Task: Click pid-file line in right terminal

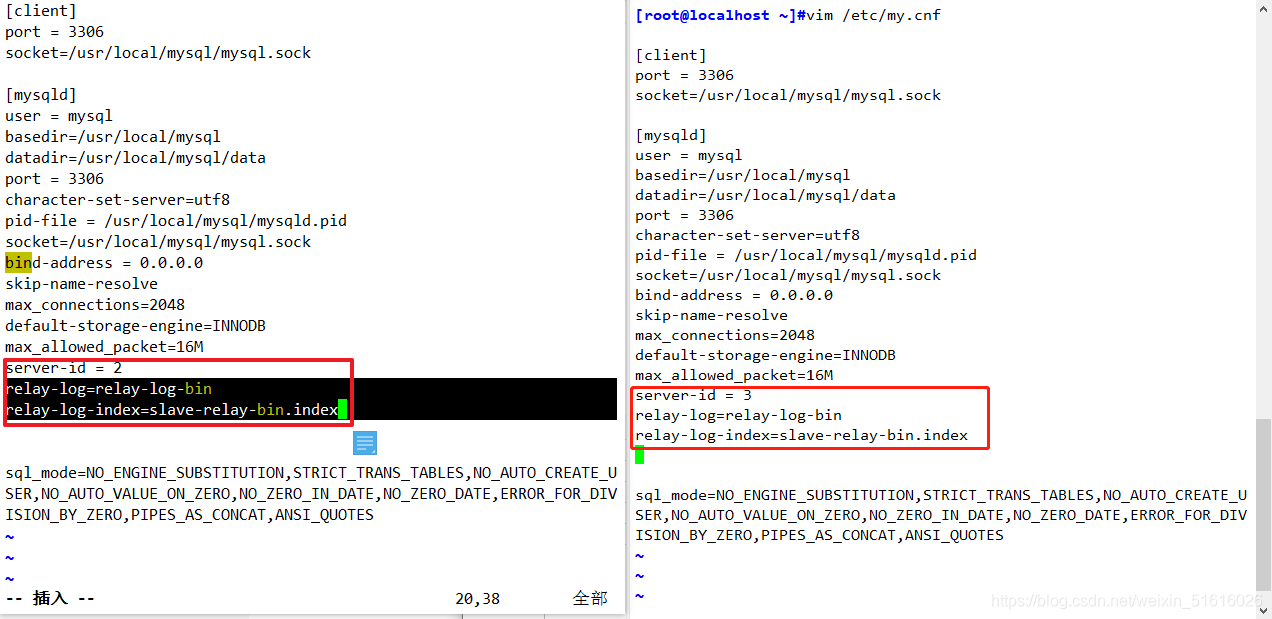Action: 806,255
